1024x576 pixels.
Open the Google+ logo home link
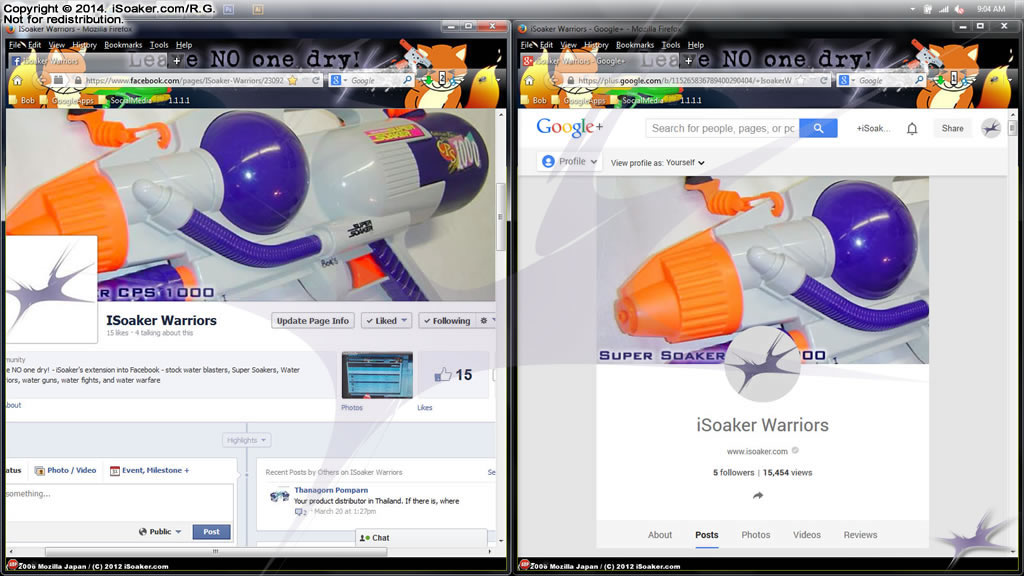569,127
